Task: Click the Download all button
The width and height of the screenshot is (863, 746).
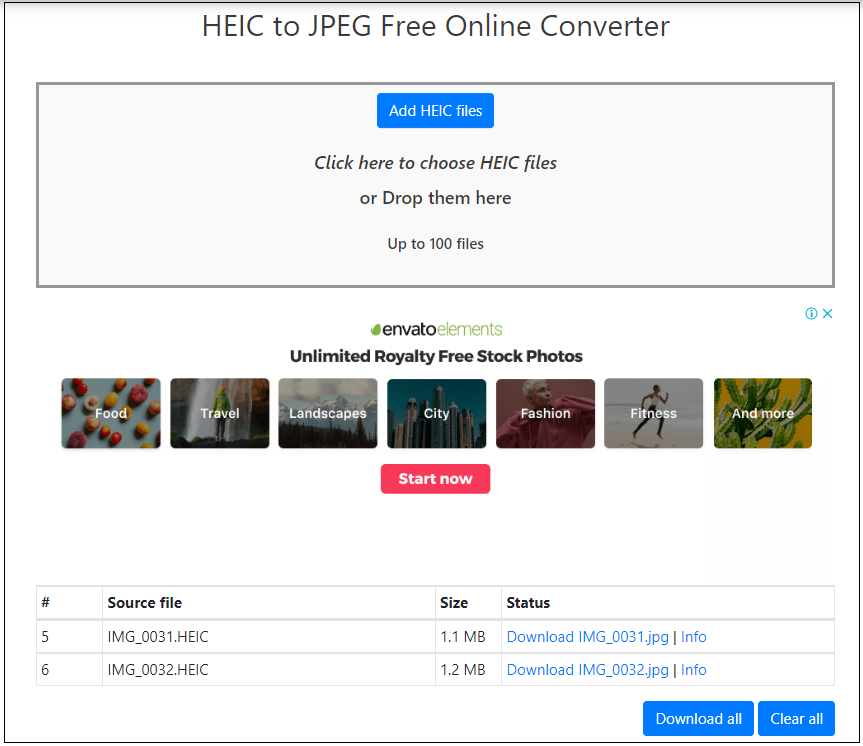Action: [x=698, y=718]
